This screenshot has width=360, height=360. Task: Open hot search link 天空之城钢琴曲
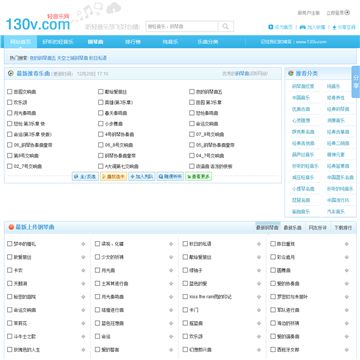(x=73, y=58)
